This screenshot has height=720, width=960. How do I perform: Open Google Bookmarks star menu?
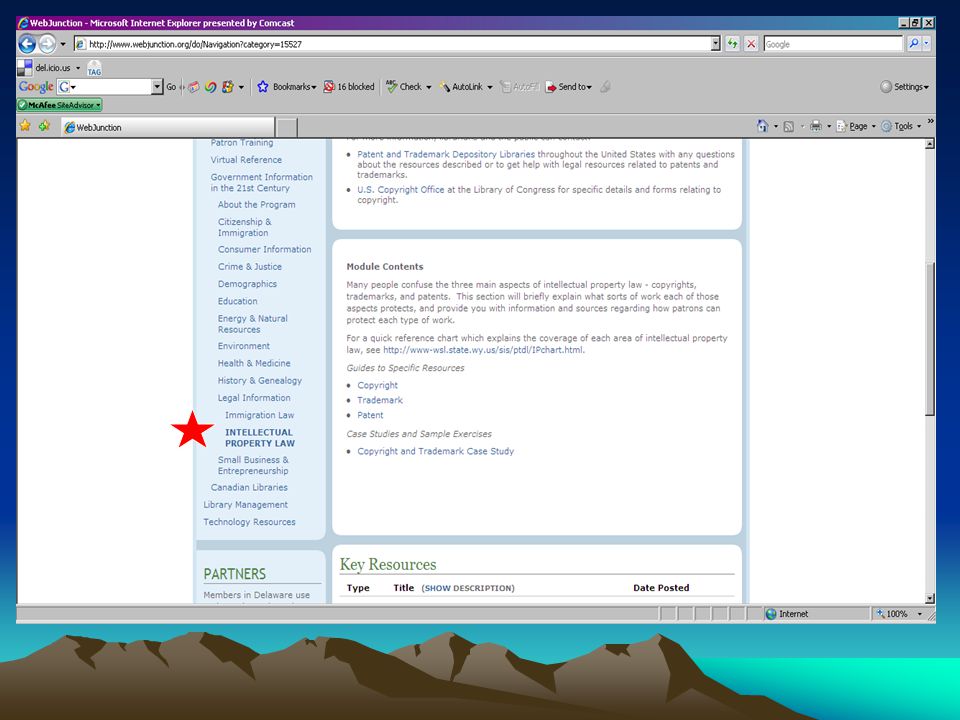click(x=287, y=87)
